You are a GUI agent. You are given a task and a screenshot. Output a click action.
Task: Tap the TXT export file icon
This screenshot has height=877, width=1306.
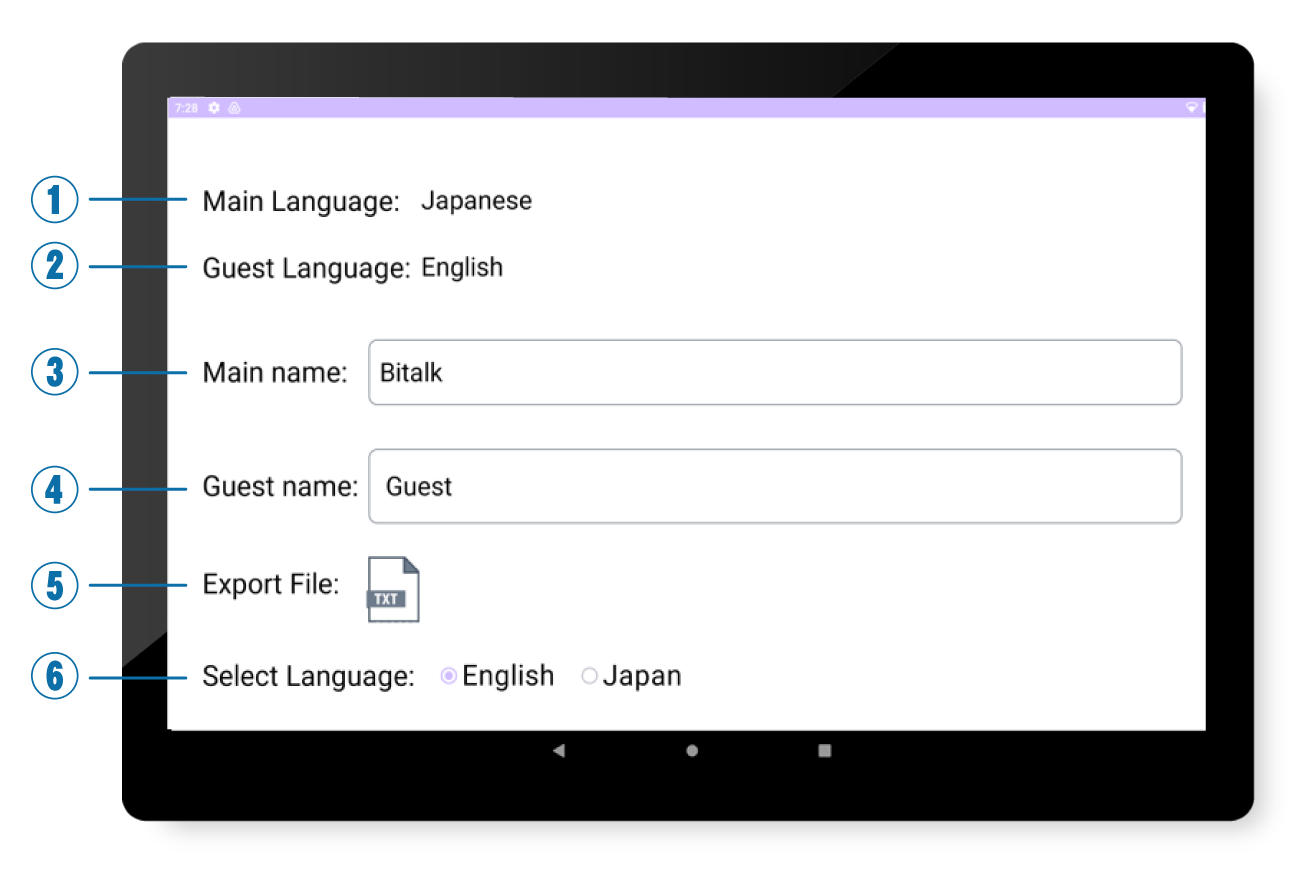pyautogui.click(x=393, y=590)
